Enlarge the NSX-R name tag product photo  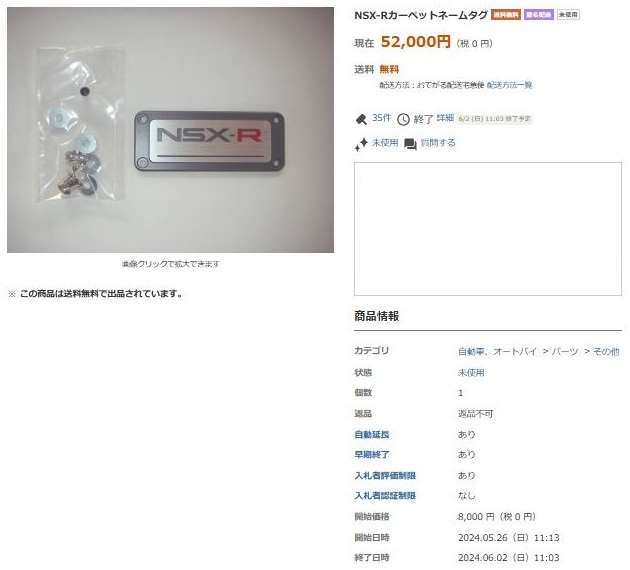tap(170, 130)
